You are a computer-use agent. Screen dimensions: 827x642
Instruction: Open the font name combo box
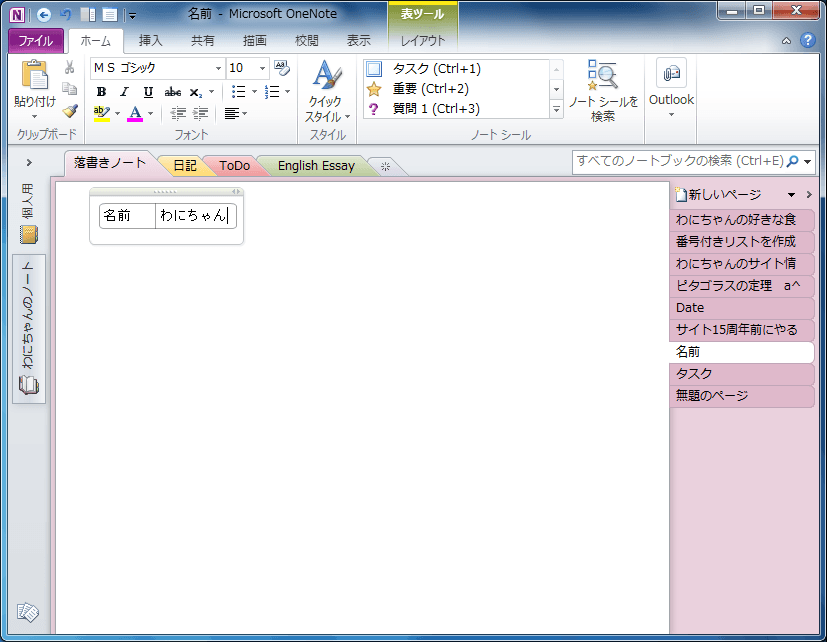click(x=158, y=68)
